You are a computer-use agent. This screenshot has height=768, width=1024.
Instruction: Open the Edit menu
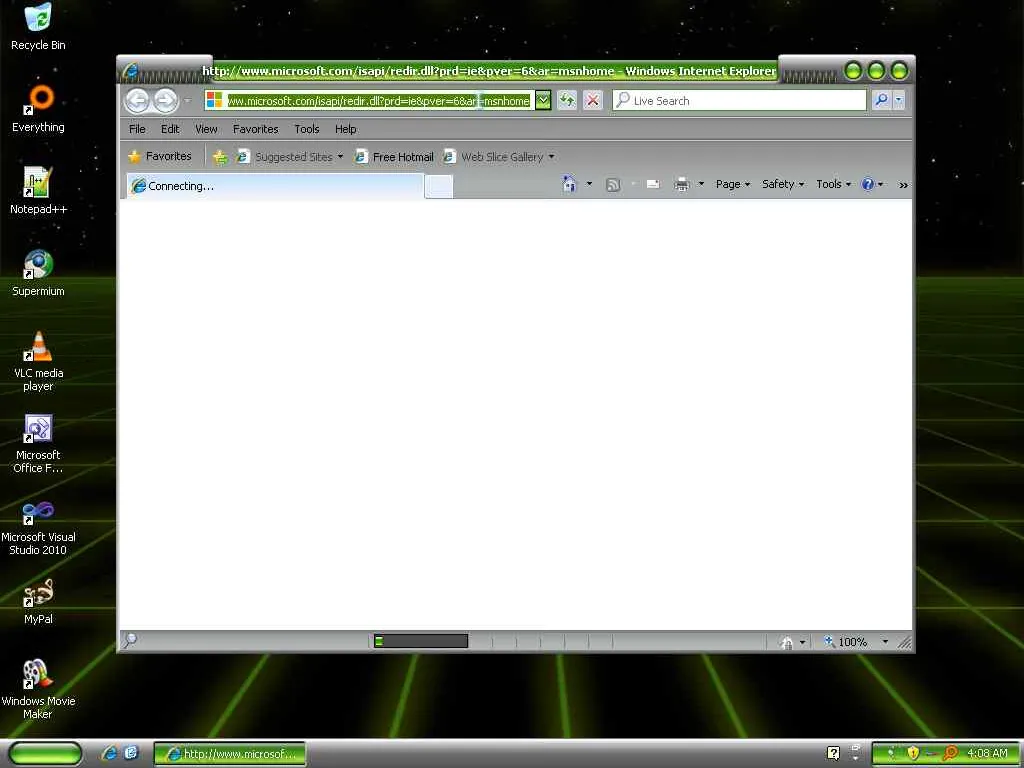pos(170,129)
